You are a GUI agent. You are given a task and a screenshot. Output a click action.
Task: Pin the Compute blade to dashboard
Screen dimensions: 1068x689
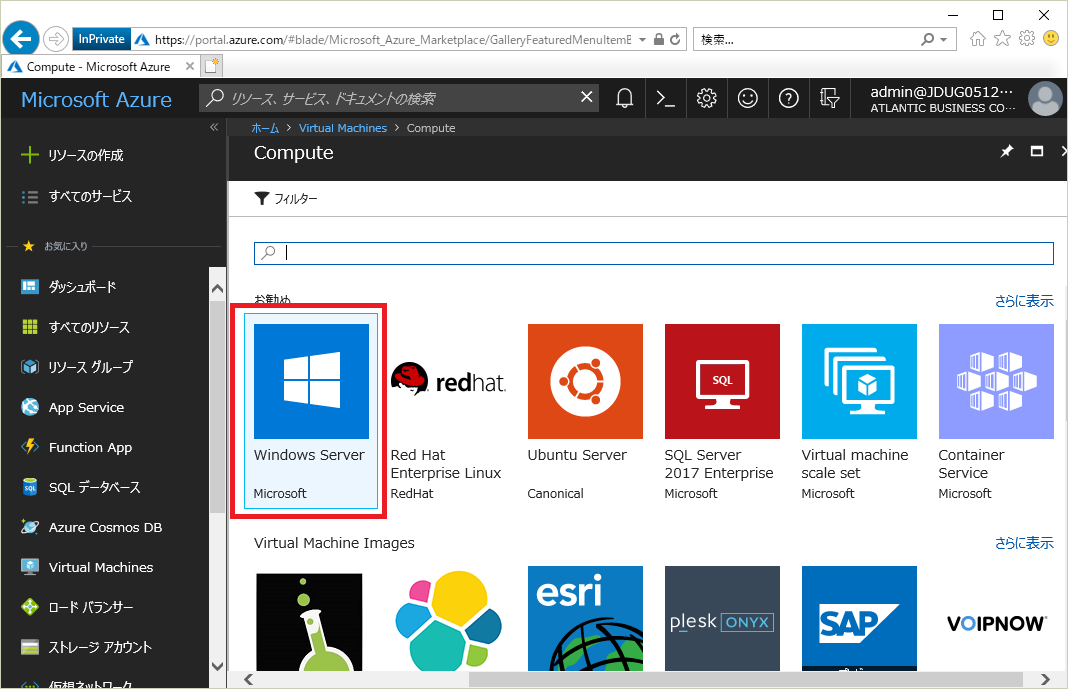1006,151
